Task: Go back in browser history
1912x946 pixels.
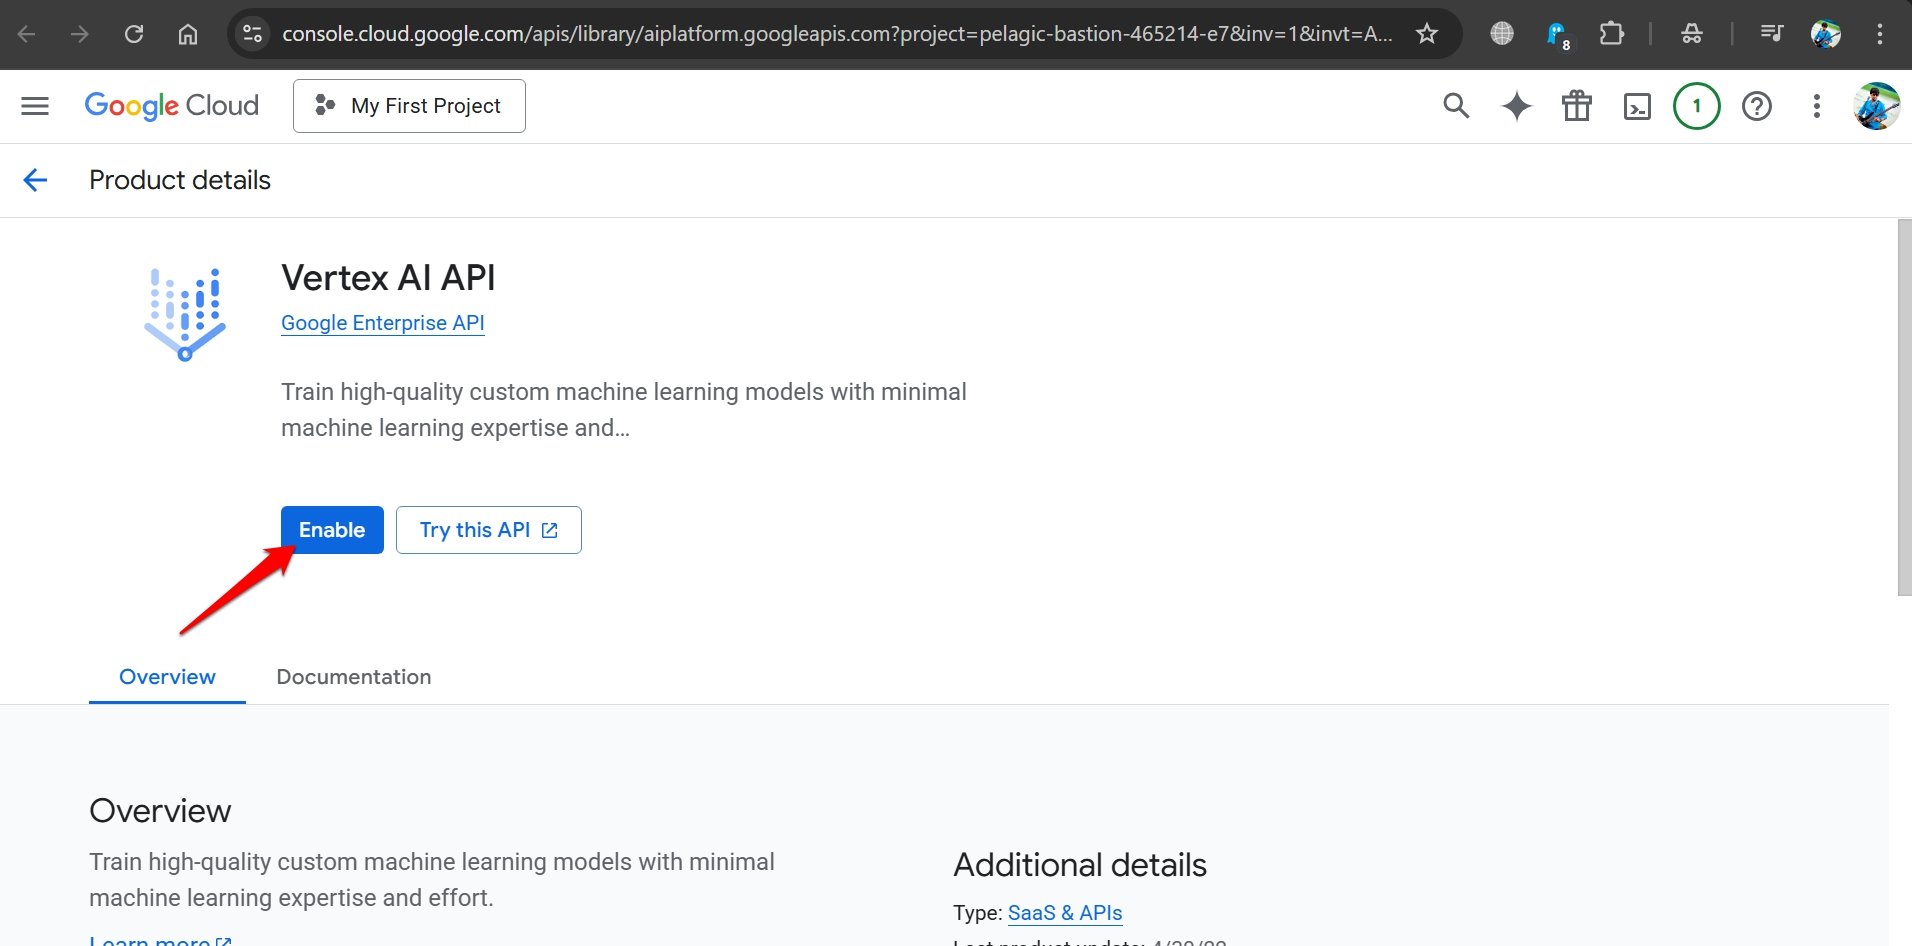Action: coord(27,34)
